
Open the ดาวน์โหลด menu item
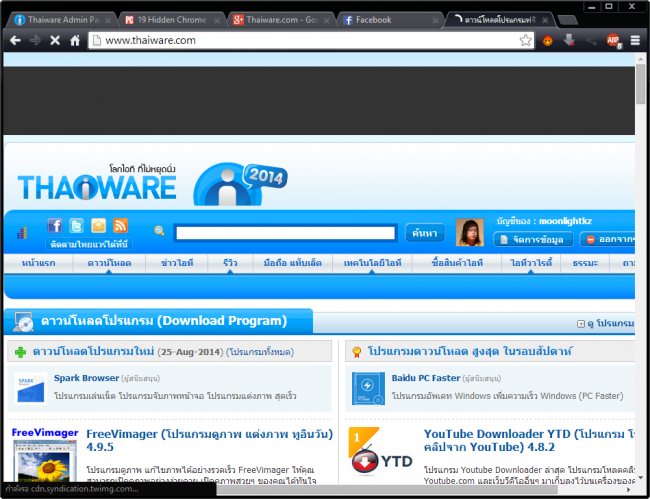[109, 263]
